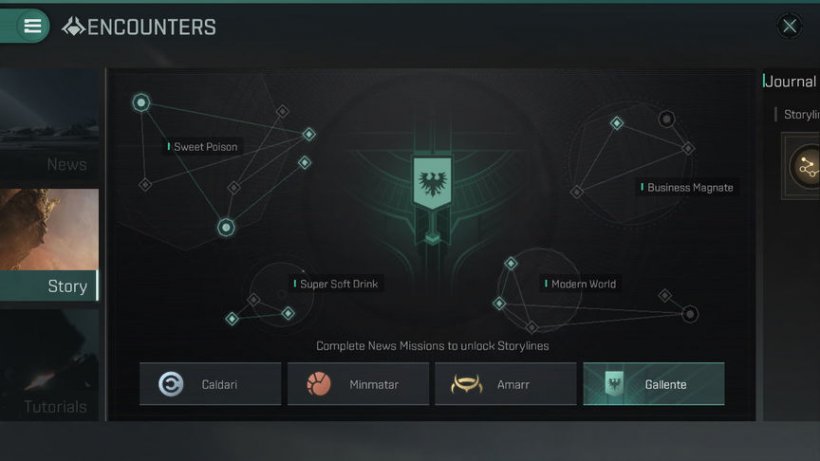Click the Minmatar faction logo icon
The width and height of the screenshot is (820, 461).
tap(318, 384)
